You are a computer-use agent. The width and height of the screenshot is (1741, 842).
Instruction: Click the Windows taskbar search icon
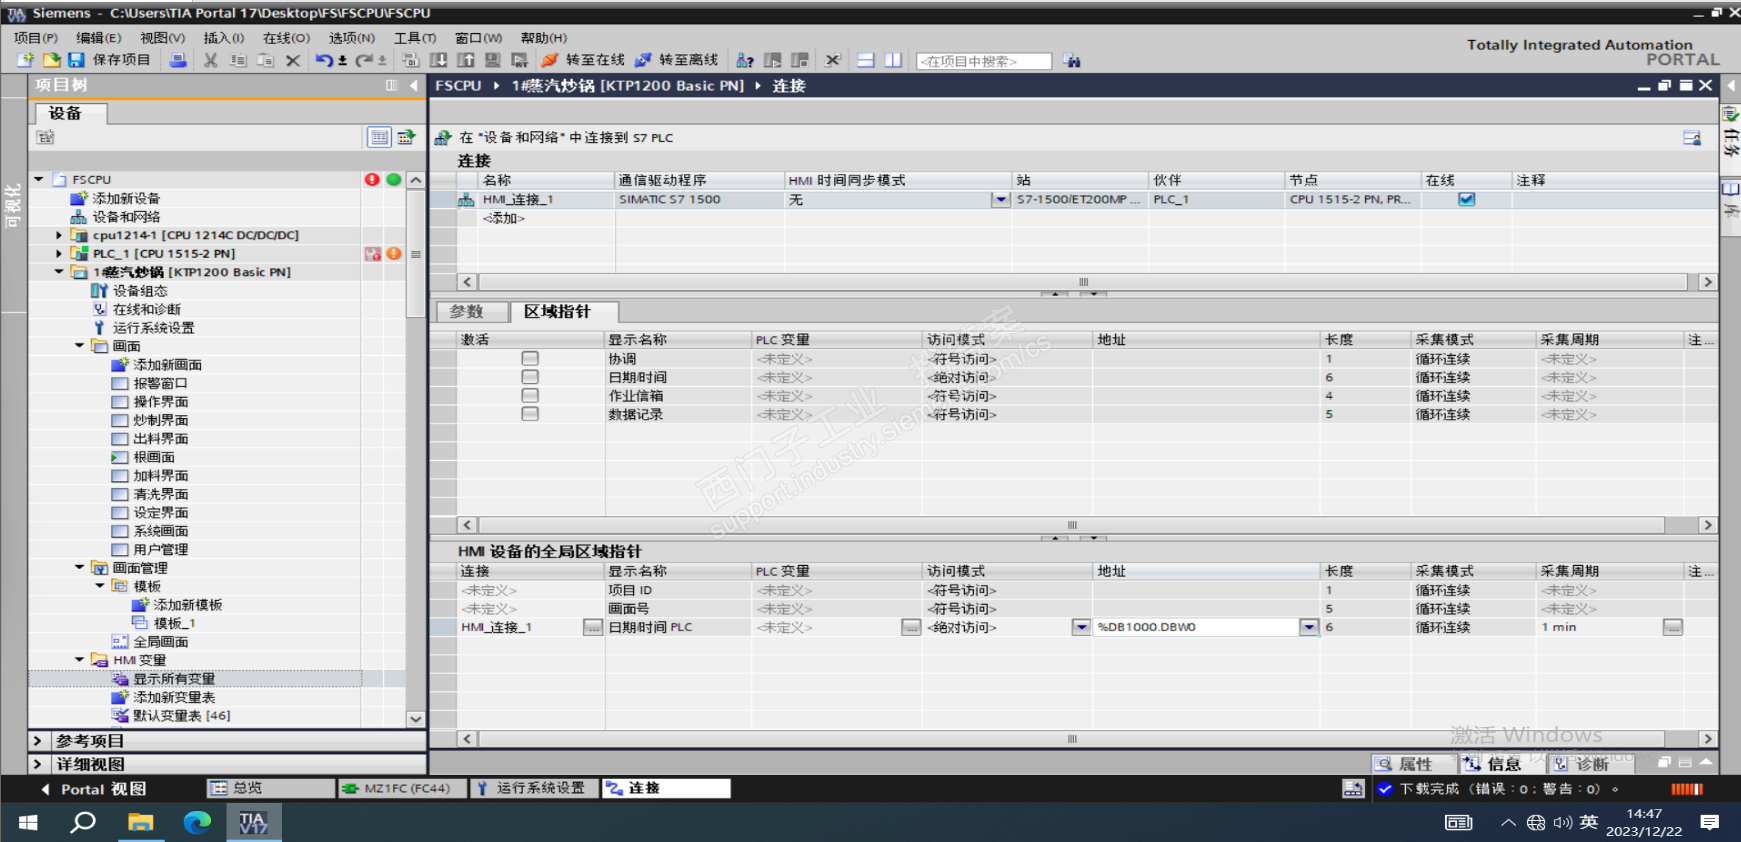[83, 822]
